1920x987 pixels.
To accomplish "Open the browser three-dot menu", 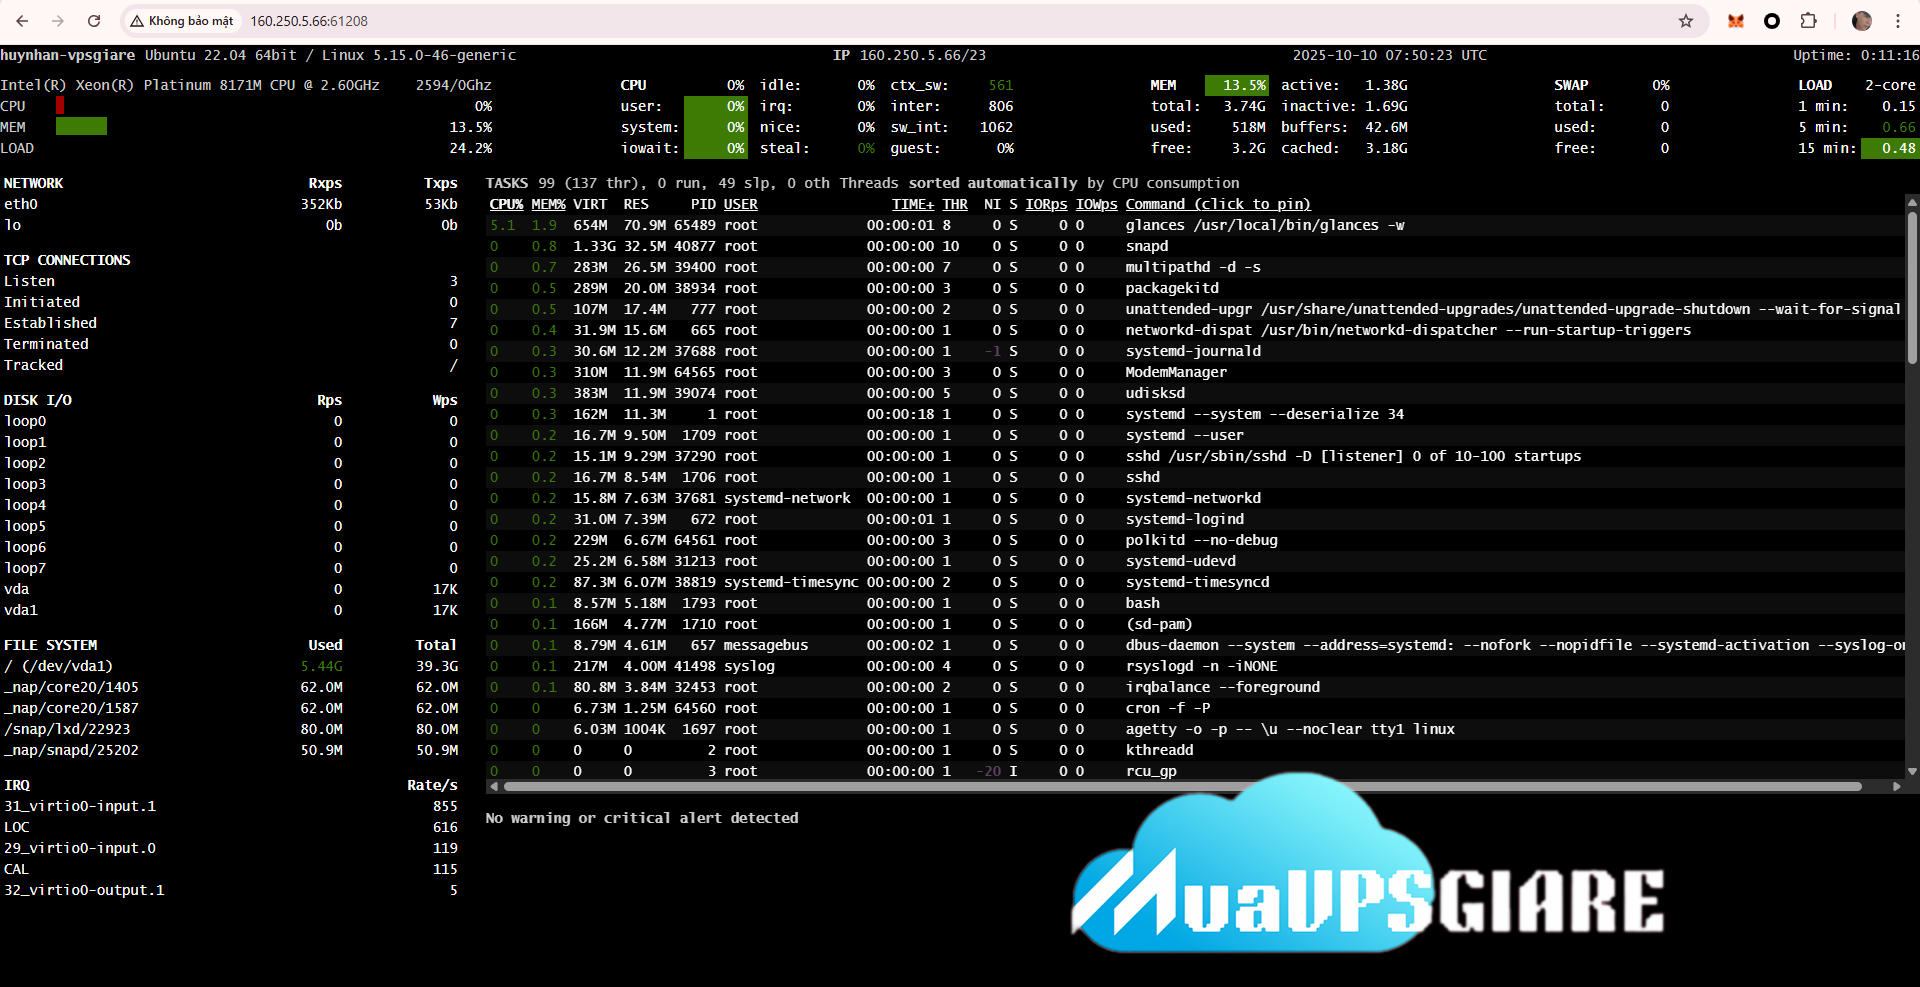I will pos(1897,21).
